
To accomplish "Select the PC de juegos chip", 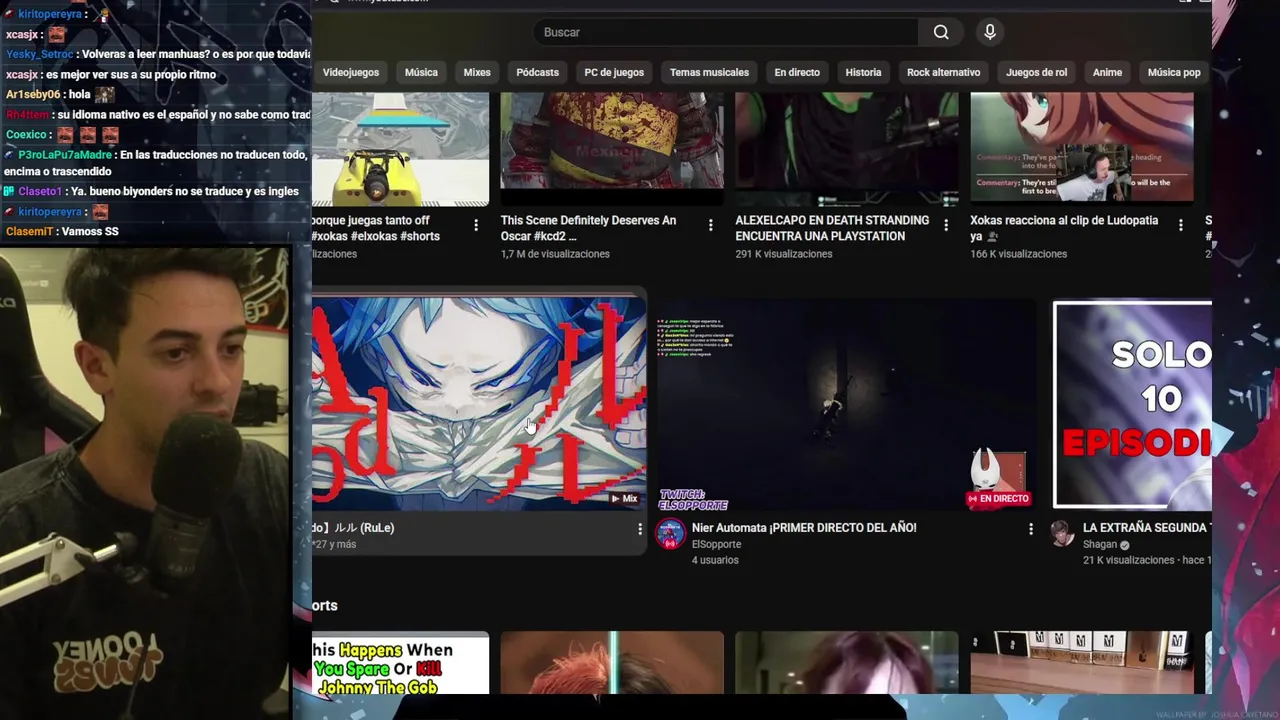I will (x=614, y=72).
